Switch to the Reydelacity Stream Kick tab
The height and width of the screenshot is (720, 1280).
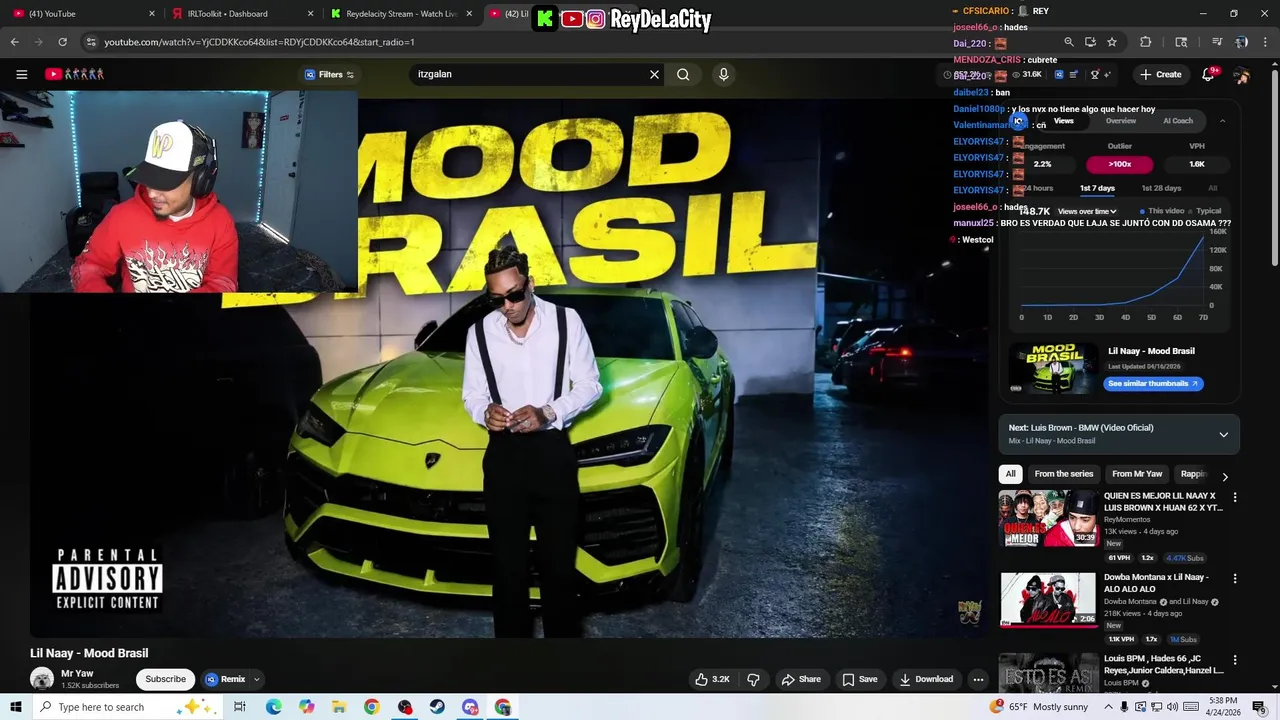[x=400, y=14]
